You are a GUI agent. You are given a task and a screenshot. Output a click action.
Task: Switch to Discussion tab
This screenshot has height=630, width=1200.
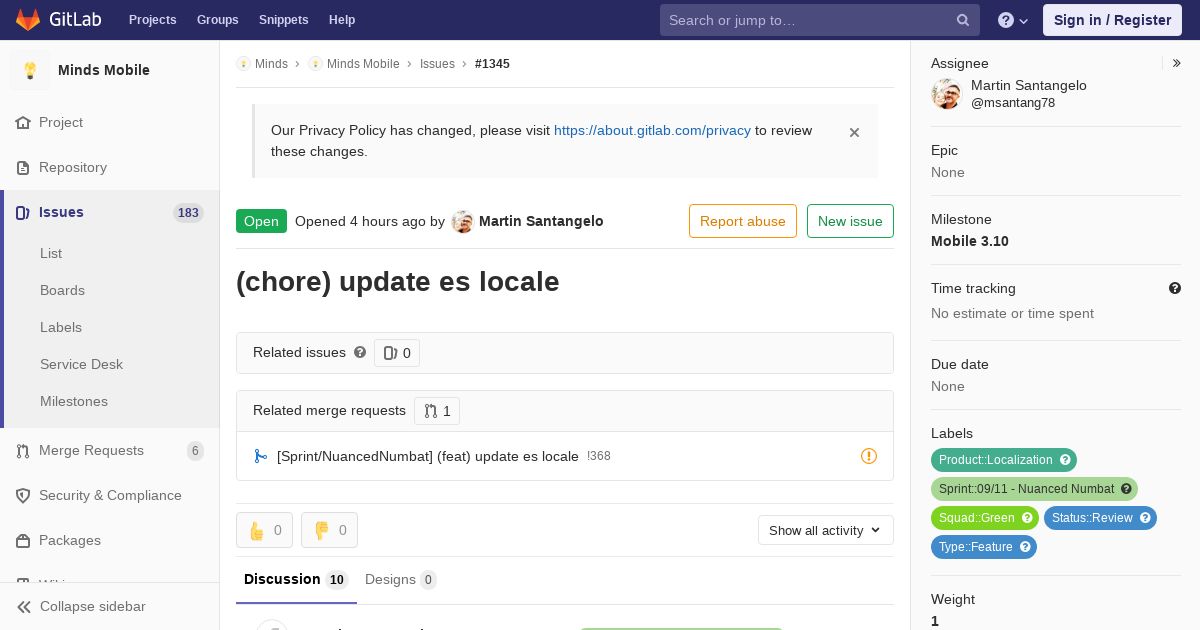296,580
